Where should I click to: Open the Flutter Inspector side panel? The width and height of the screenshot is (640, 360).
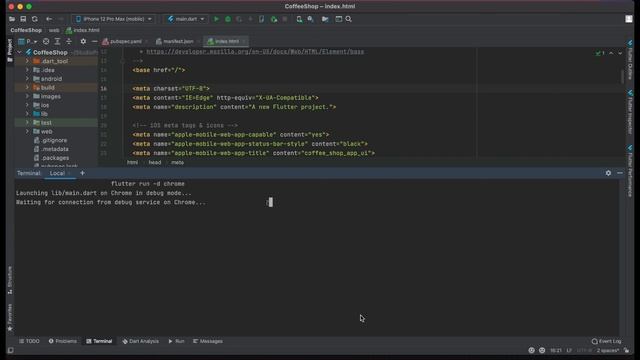coord(630,112)
